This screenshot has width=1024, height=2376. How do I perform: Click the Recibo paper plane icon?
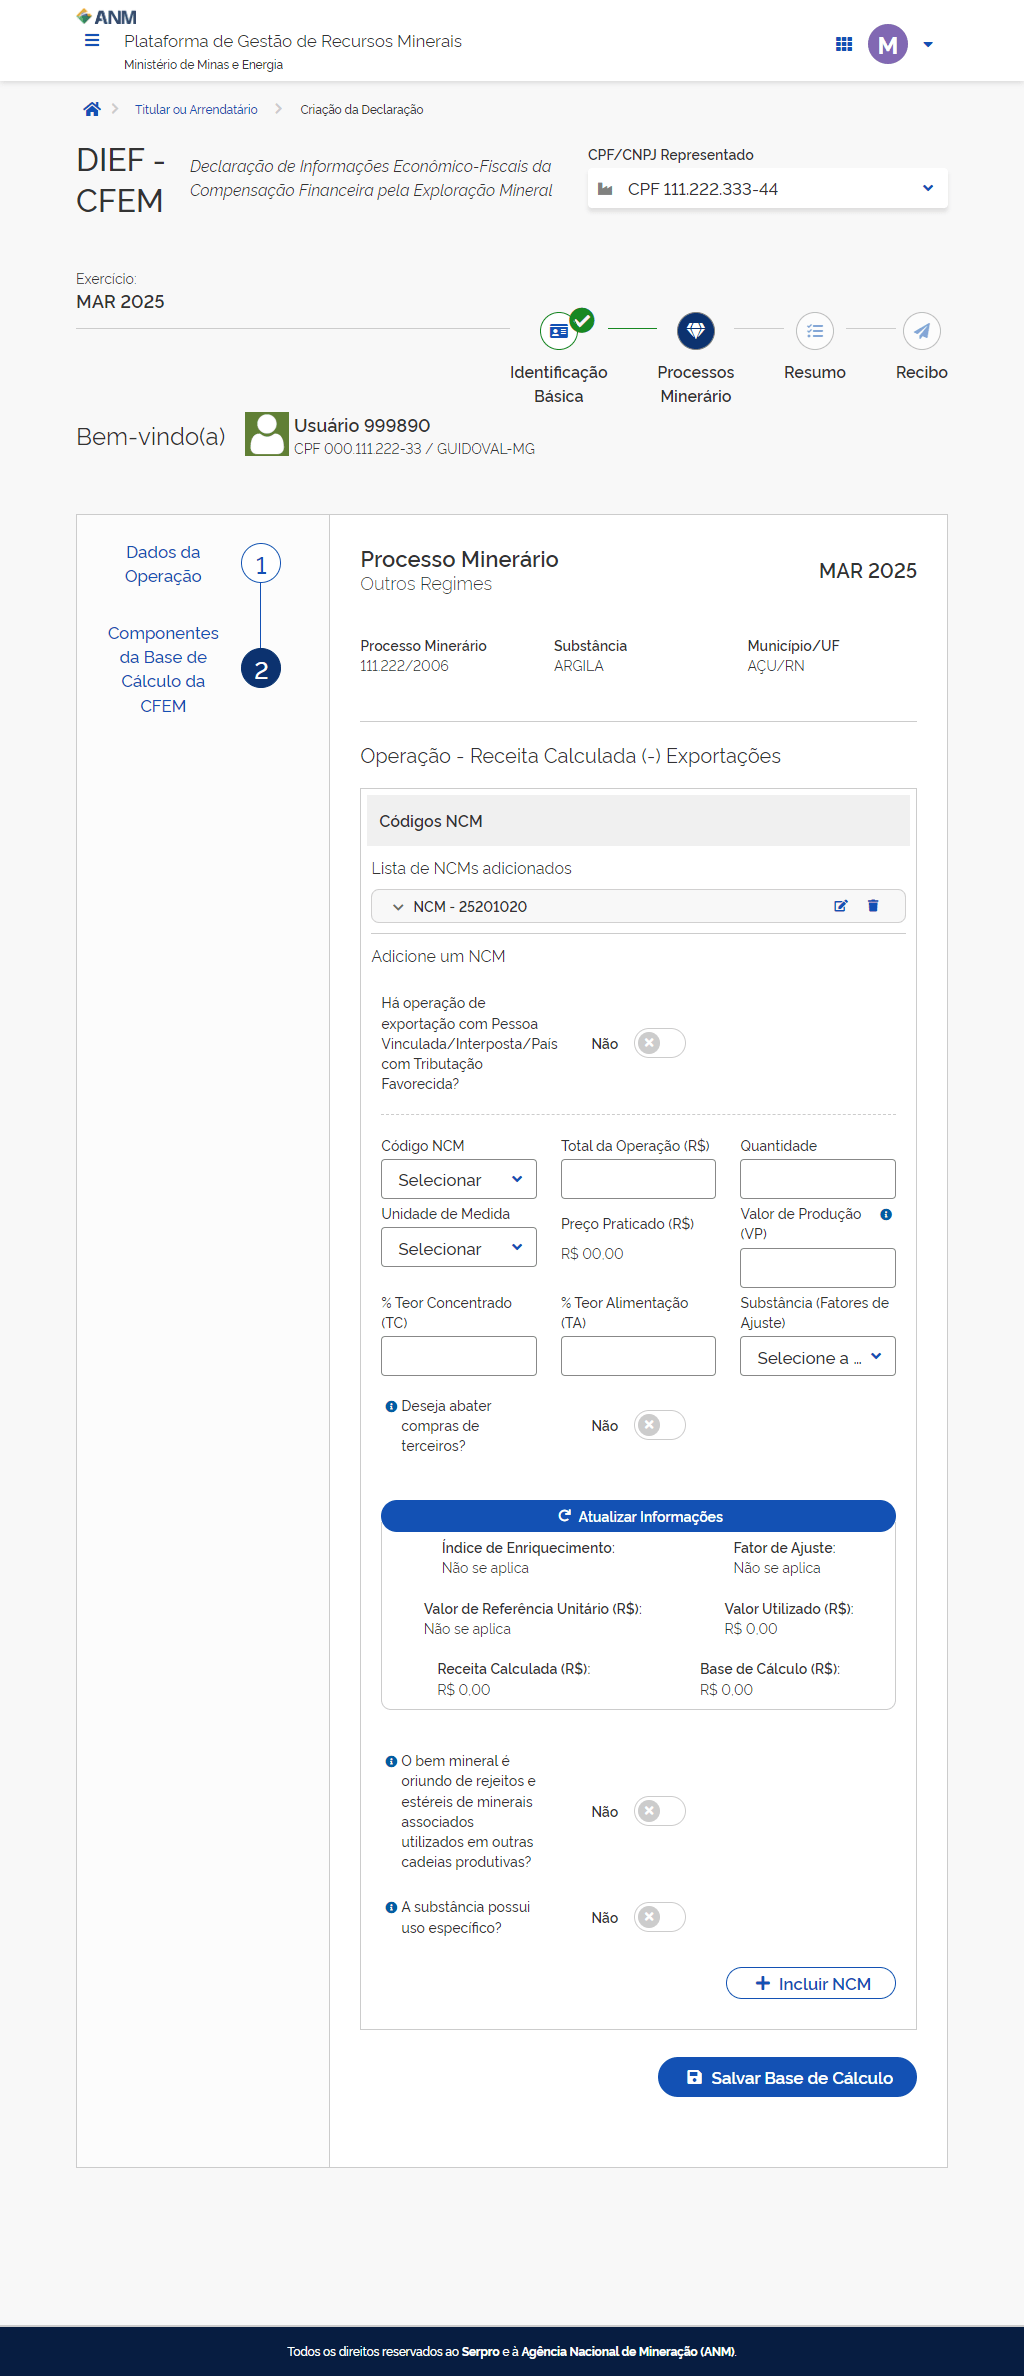[x=921, y=331]
